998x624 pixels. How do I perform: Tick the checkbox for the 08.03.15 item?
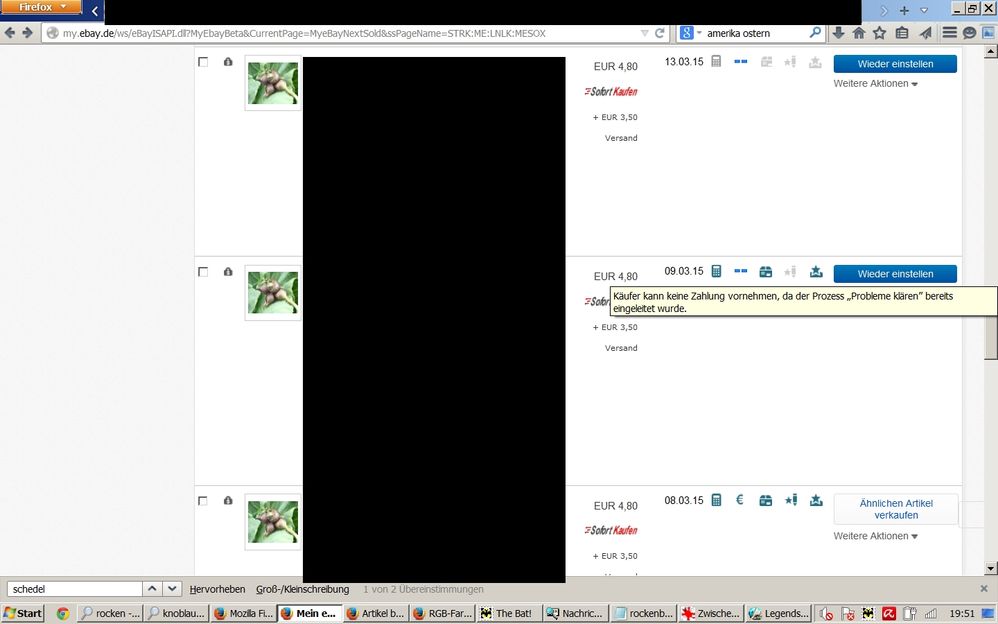click(203, 500)
